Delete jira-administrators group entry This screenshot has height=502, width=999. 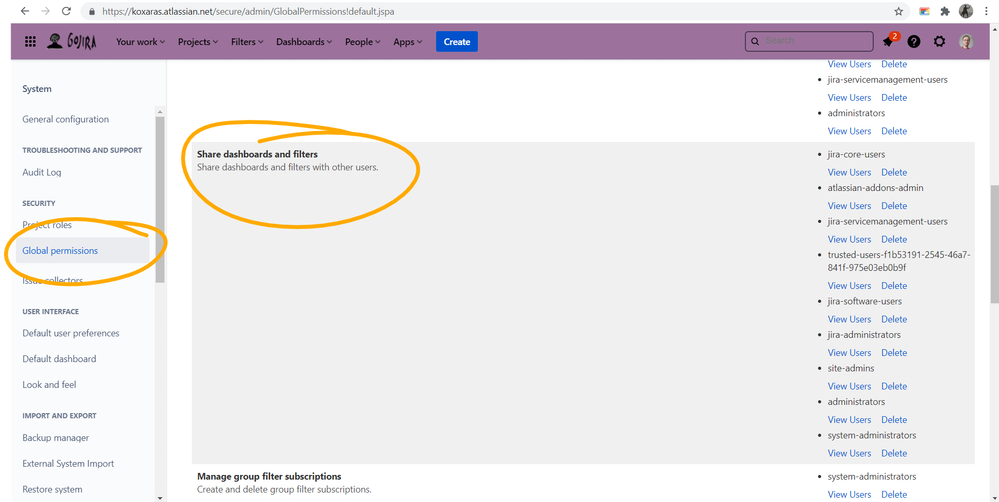click(x=894, y=352)
